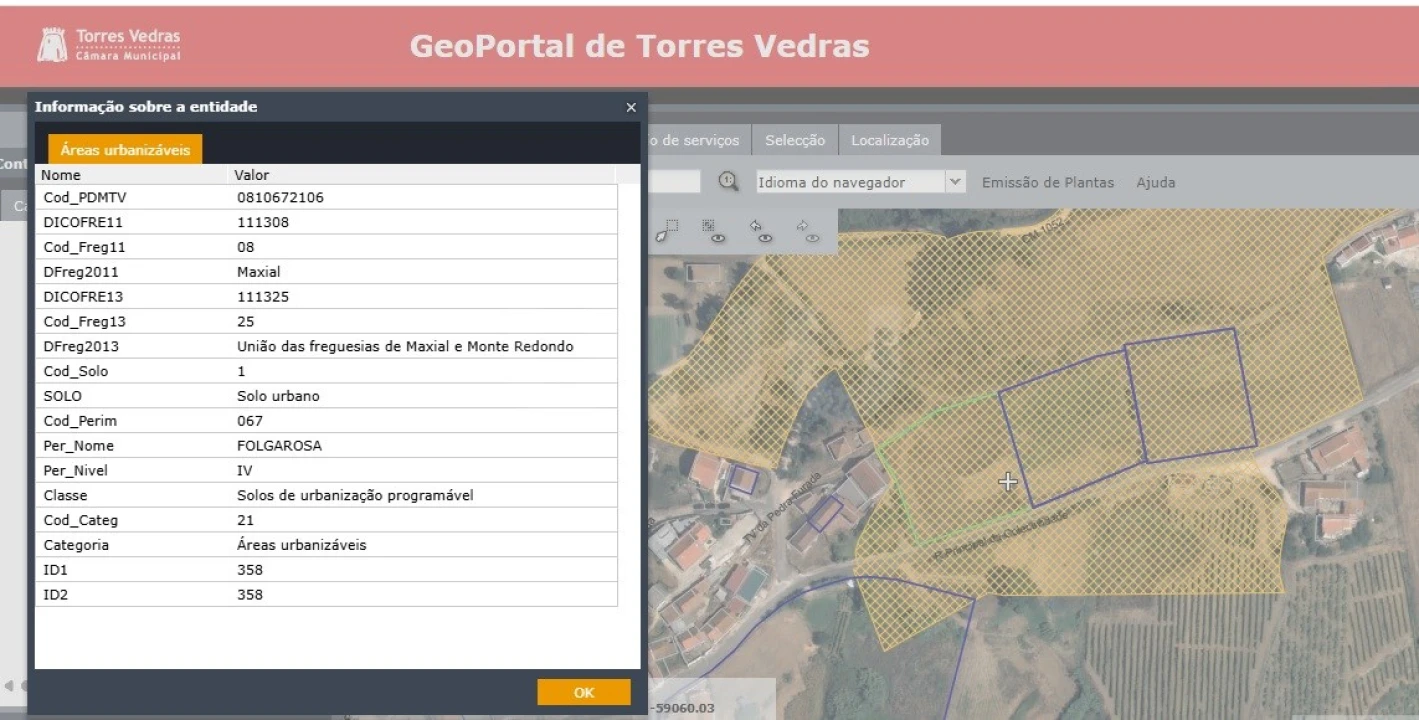
Task: Click the previous view arrow icon
Action: coord(759,231)
